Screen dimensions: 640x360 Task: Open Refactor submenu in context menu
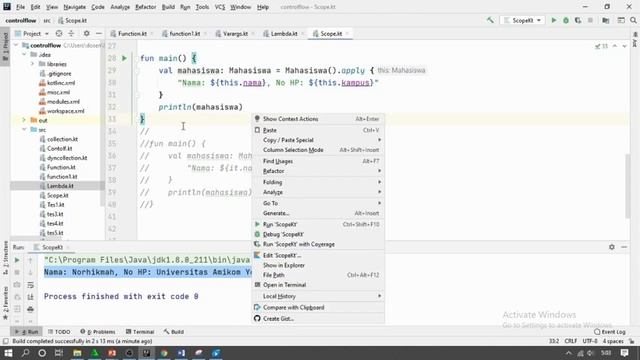(x=318, y=171)
